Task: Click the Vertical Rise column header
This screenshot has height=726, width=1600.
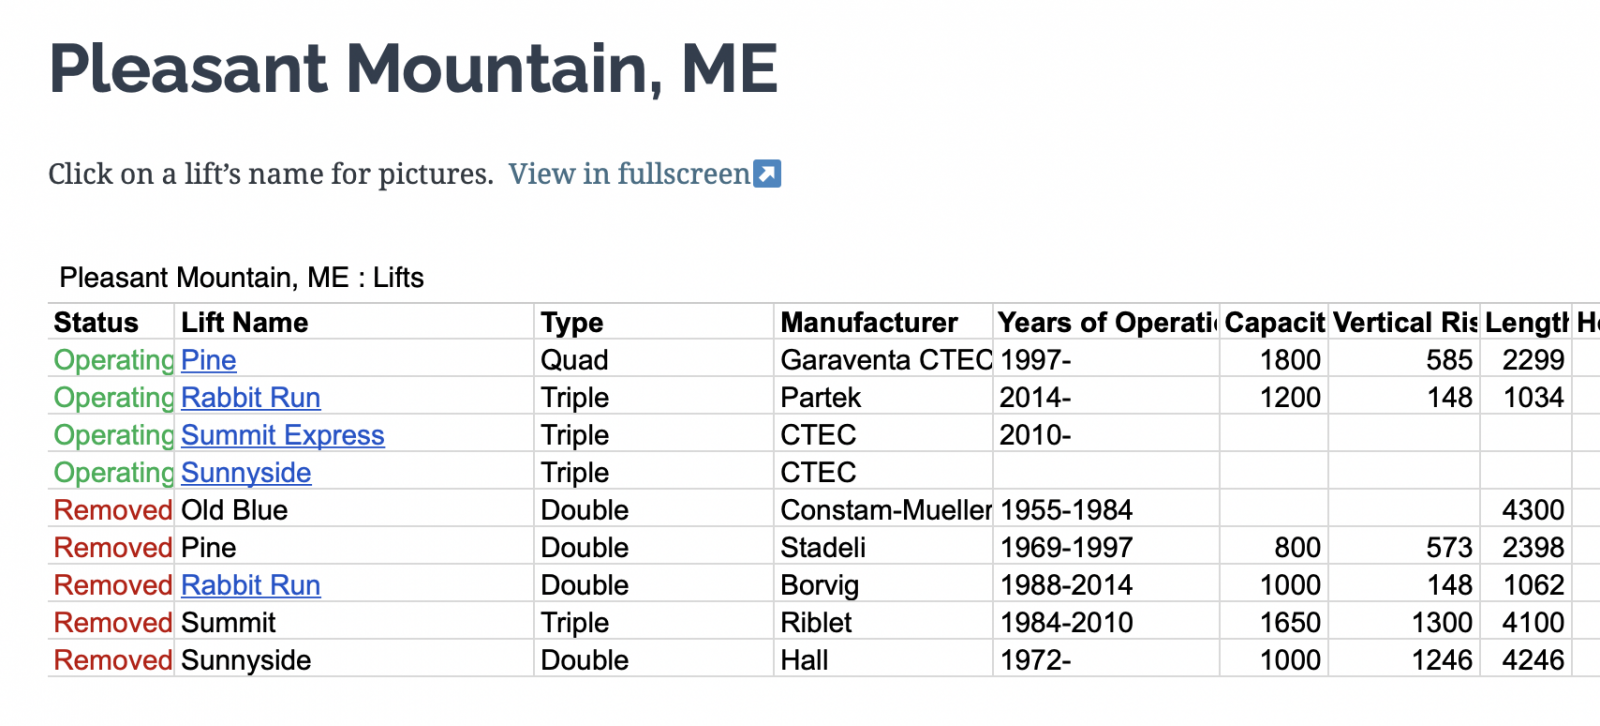Action: (x=1404, y=323)
